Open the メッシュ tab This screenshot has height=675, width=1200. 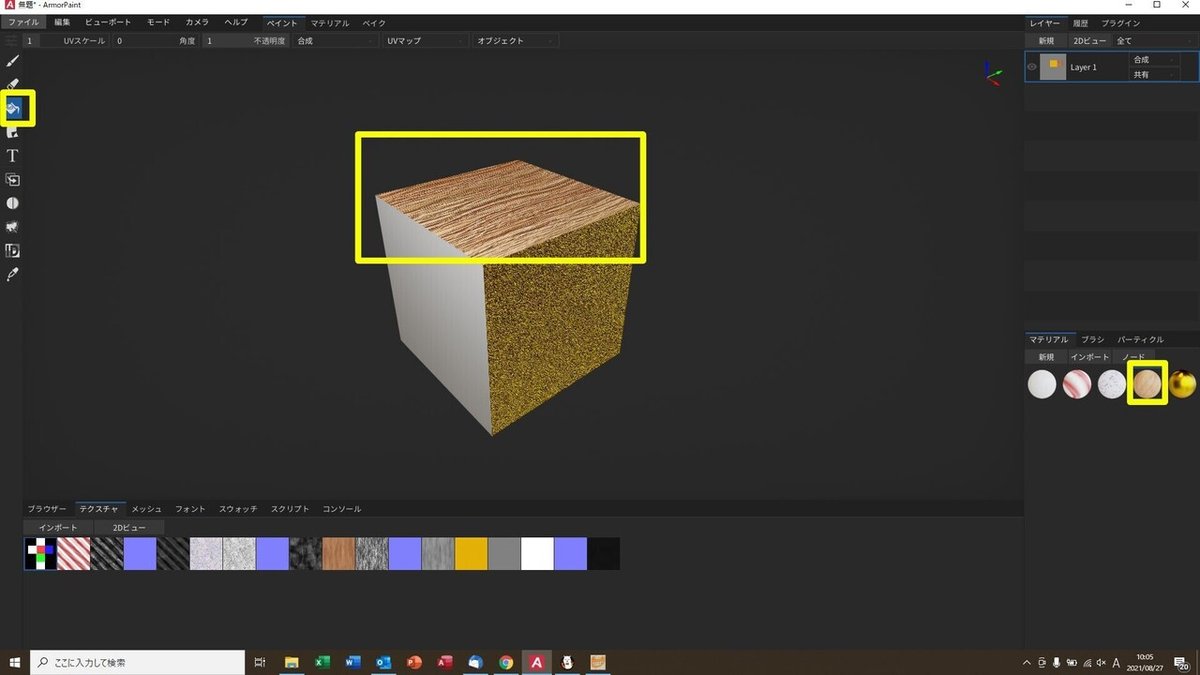147,509
